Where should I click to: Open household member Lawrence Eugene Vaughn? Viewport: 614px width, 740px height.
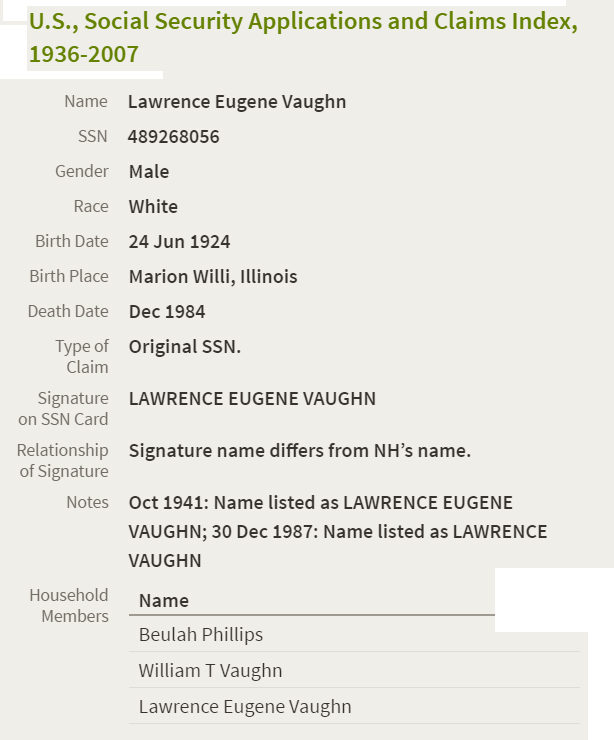(245, 707)
